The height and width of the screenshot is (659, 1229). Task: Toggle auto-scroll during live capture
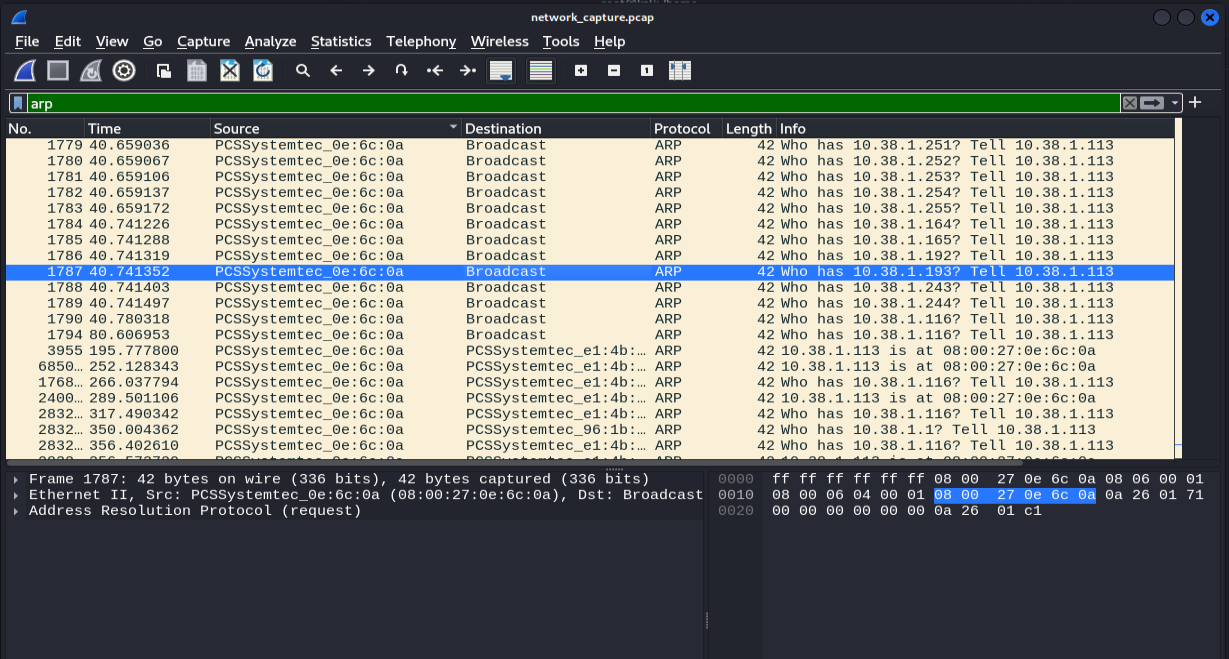point(500,71)
